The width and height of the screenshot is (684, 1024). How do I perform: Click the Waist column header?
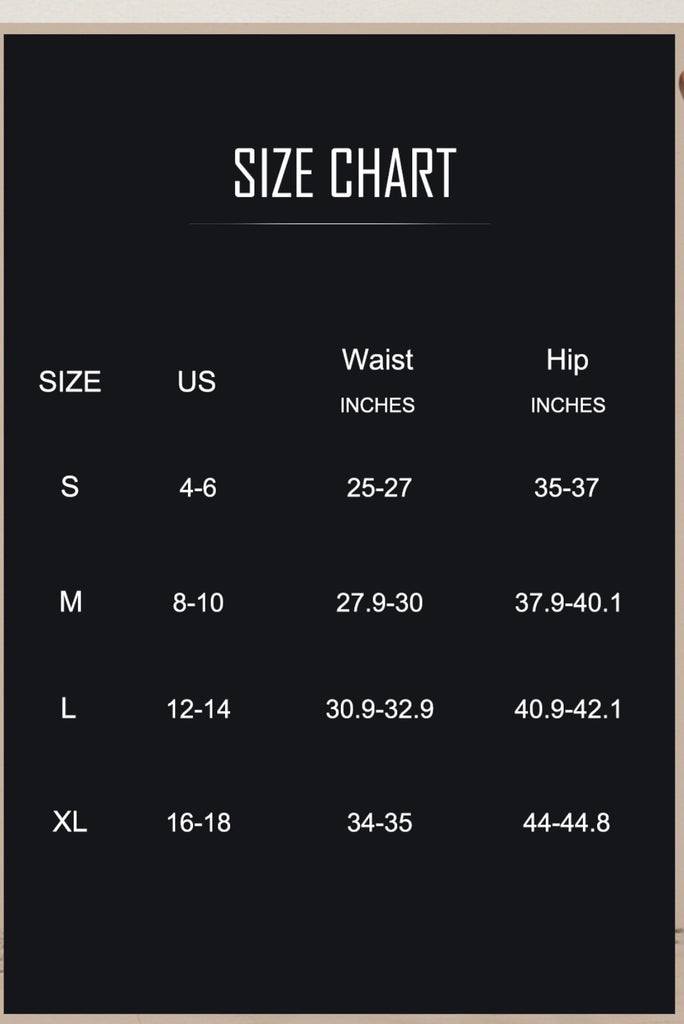[x=378, y=360]
